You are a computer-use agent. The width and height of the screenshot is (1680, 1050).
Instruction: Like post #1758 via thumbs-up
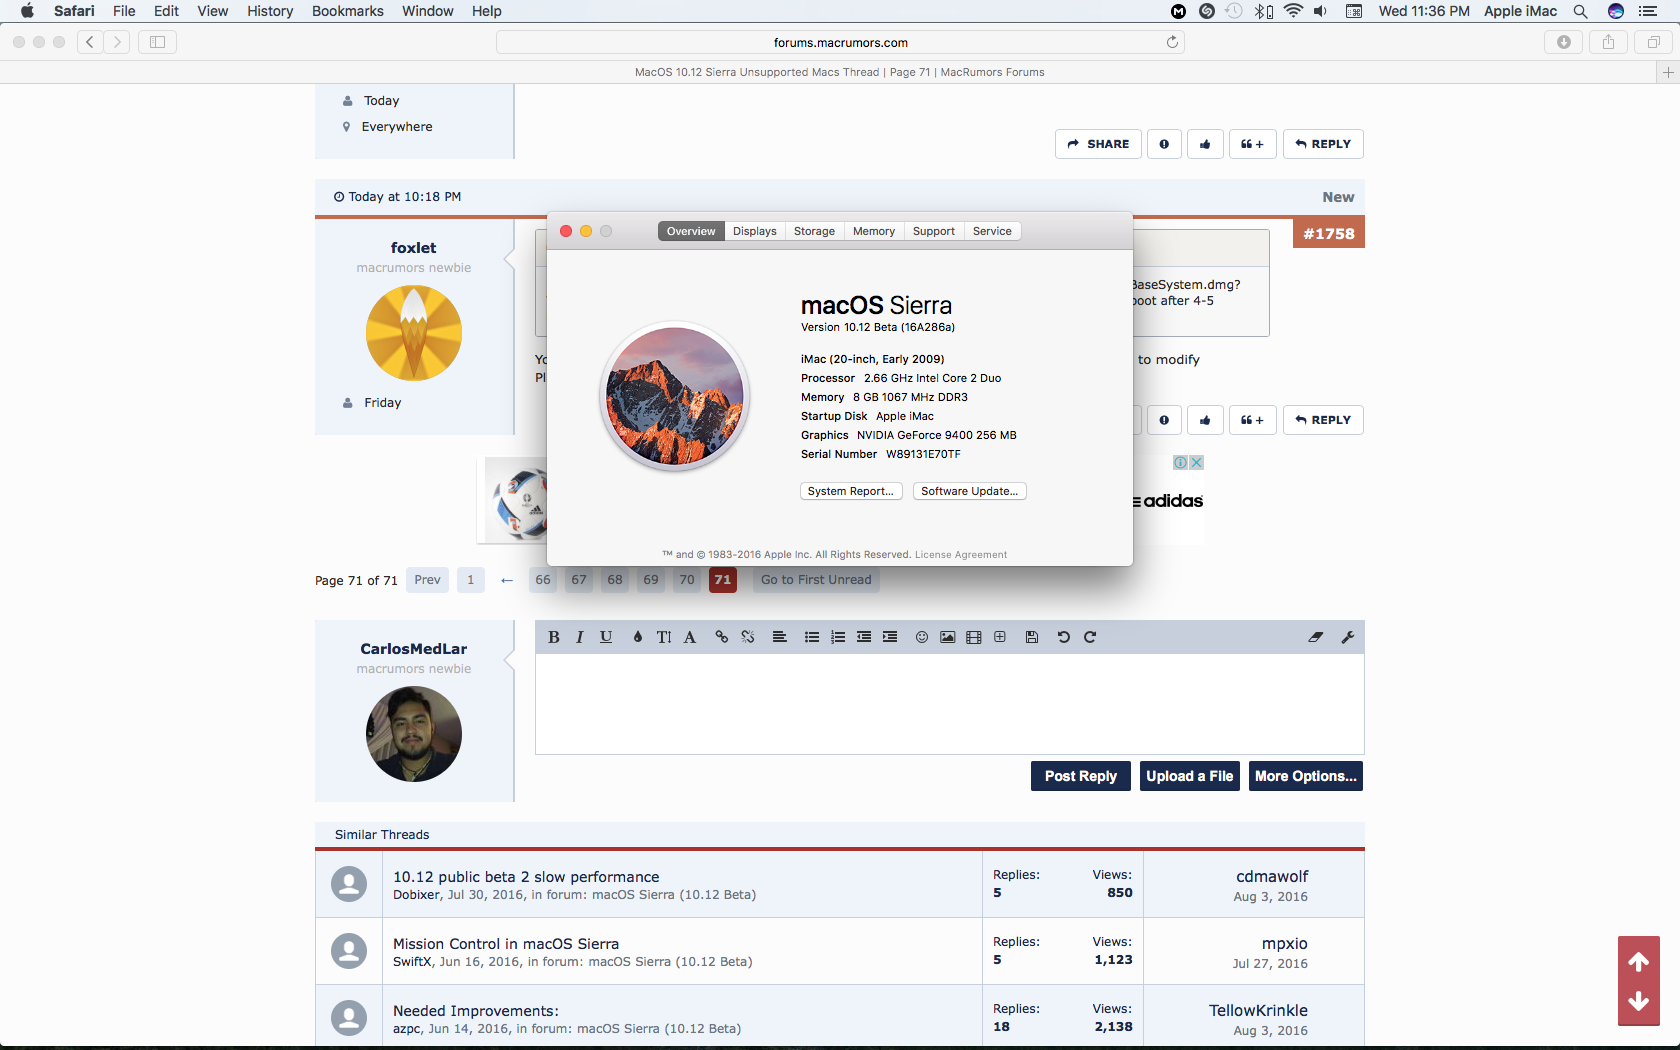click(x=1205, y=420)
